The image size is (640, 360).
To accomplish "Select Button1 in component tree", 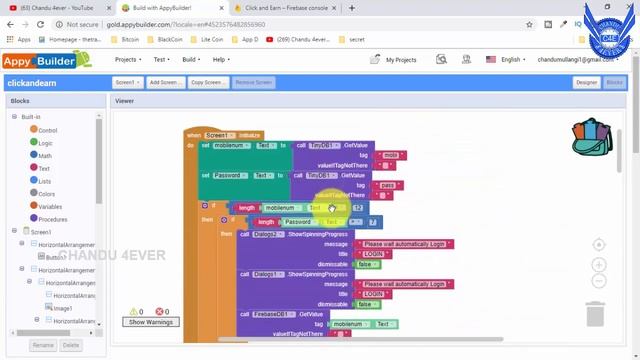I will click(52, 257).
